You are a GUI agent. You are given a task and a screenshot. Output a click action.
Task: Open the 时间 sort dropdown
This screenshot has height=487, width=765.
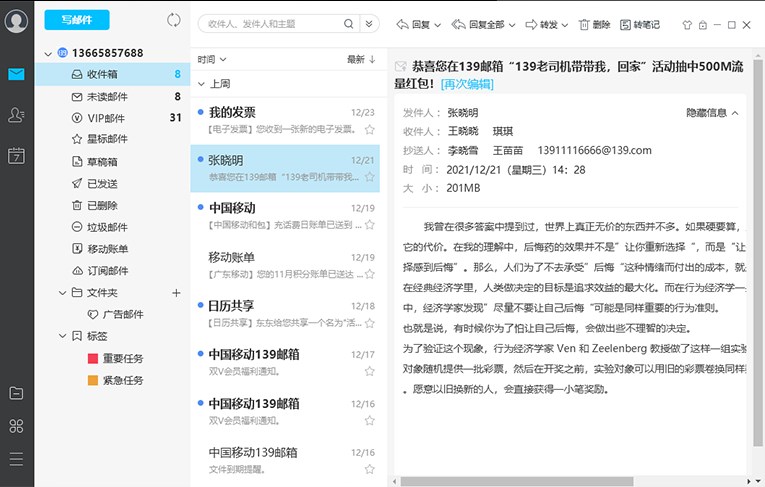point(212,60)
